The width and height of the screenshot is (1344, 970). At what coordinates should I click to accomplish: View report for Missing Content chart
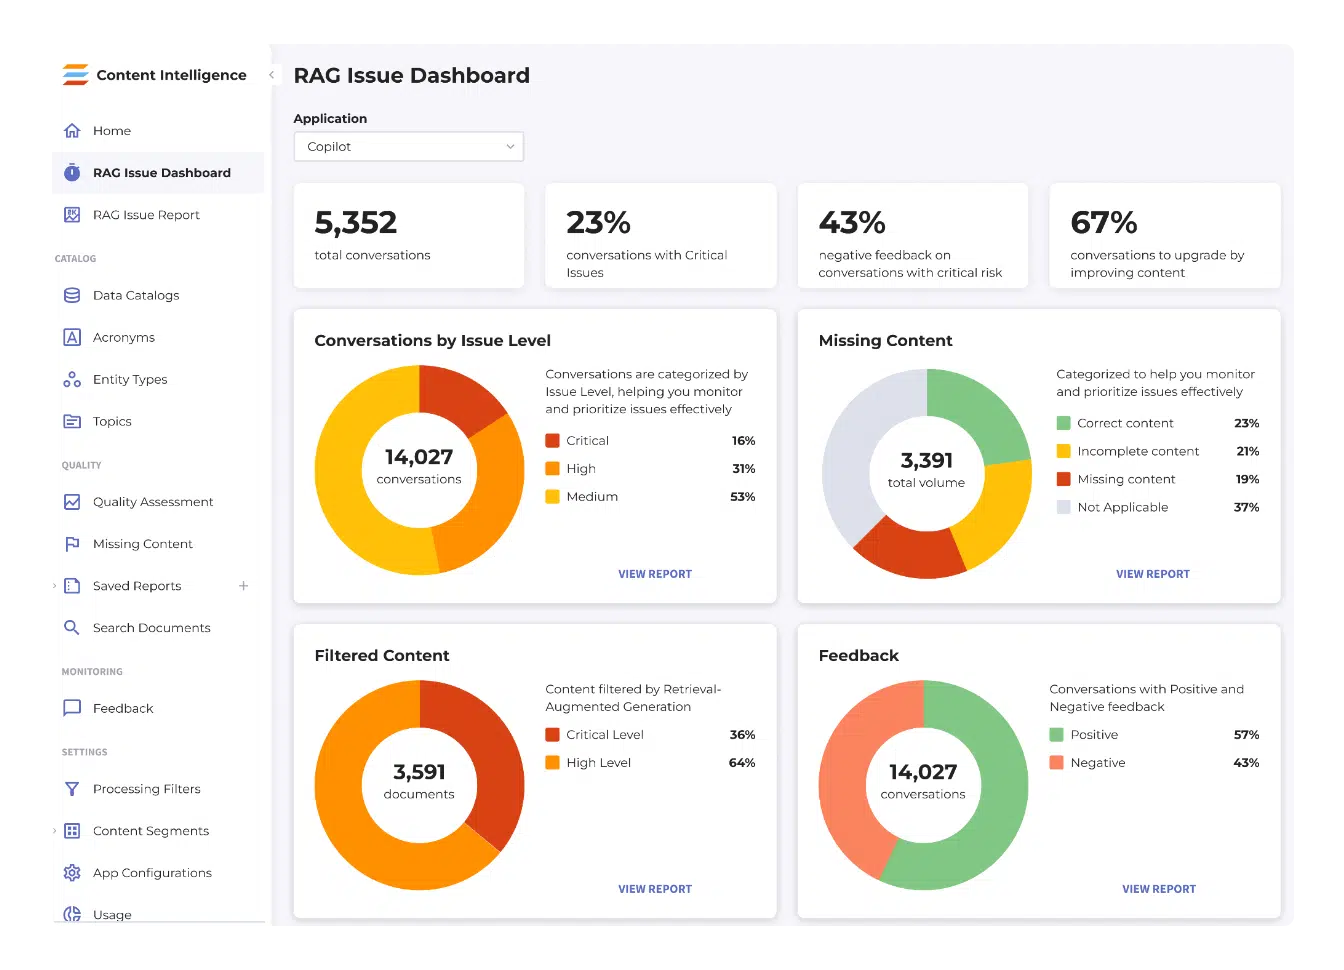1152,574
